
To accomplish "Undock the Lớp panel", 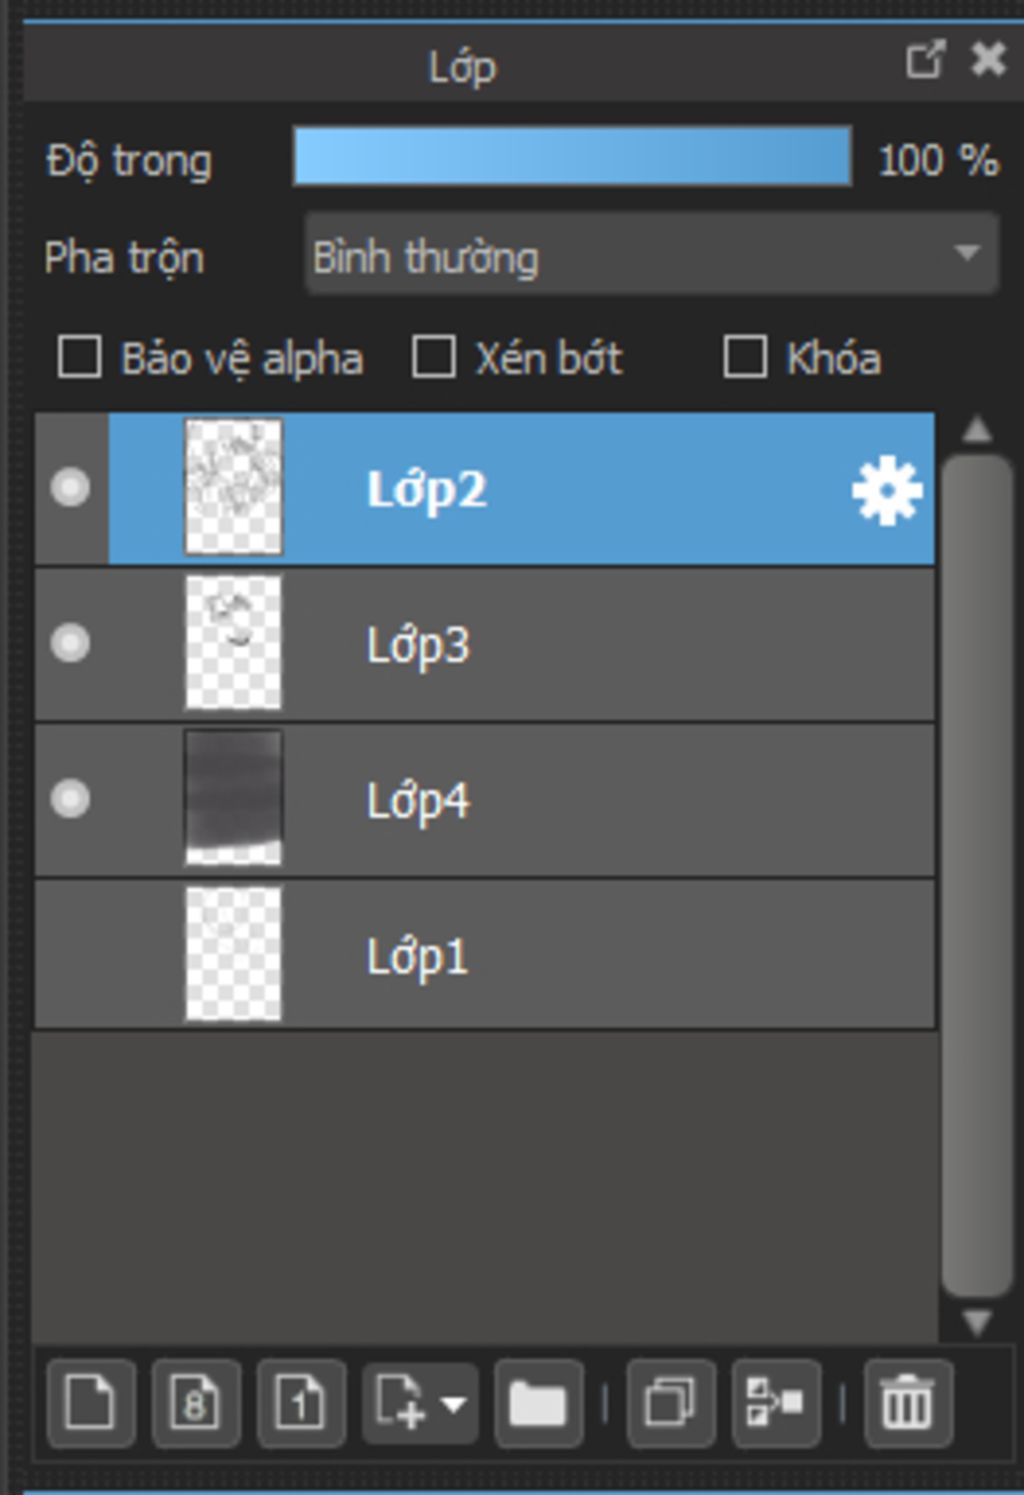I will tap(925, 60).
